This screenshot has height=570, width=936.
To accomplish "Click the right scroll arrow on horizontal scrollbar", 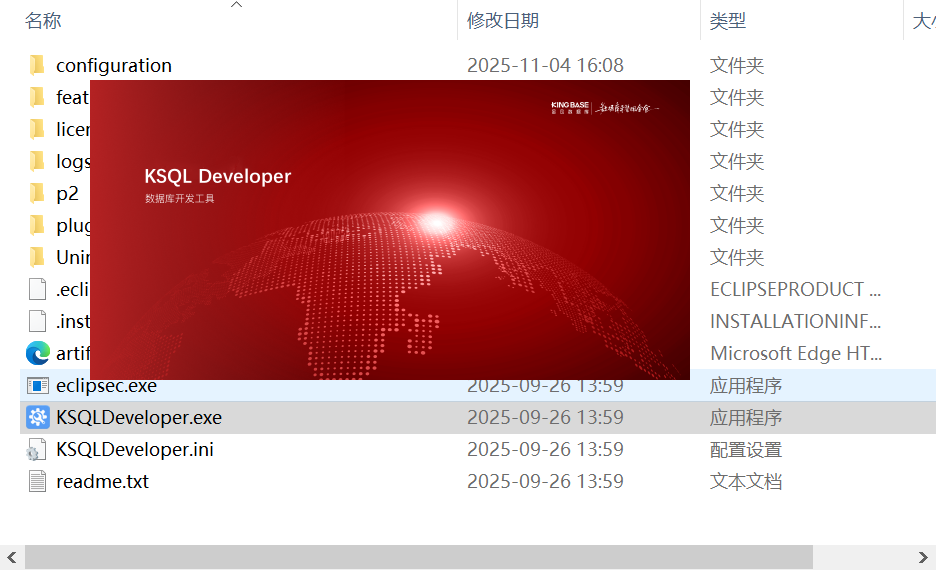I will pyautogui.click(x=926, y=557).
